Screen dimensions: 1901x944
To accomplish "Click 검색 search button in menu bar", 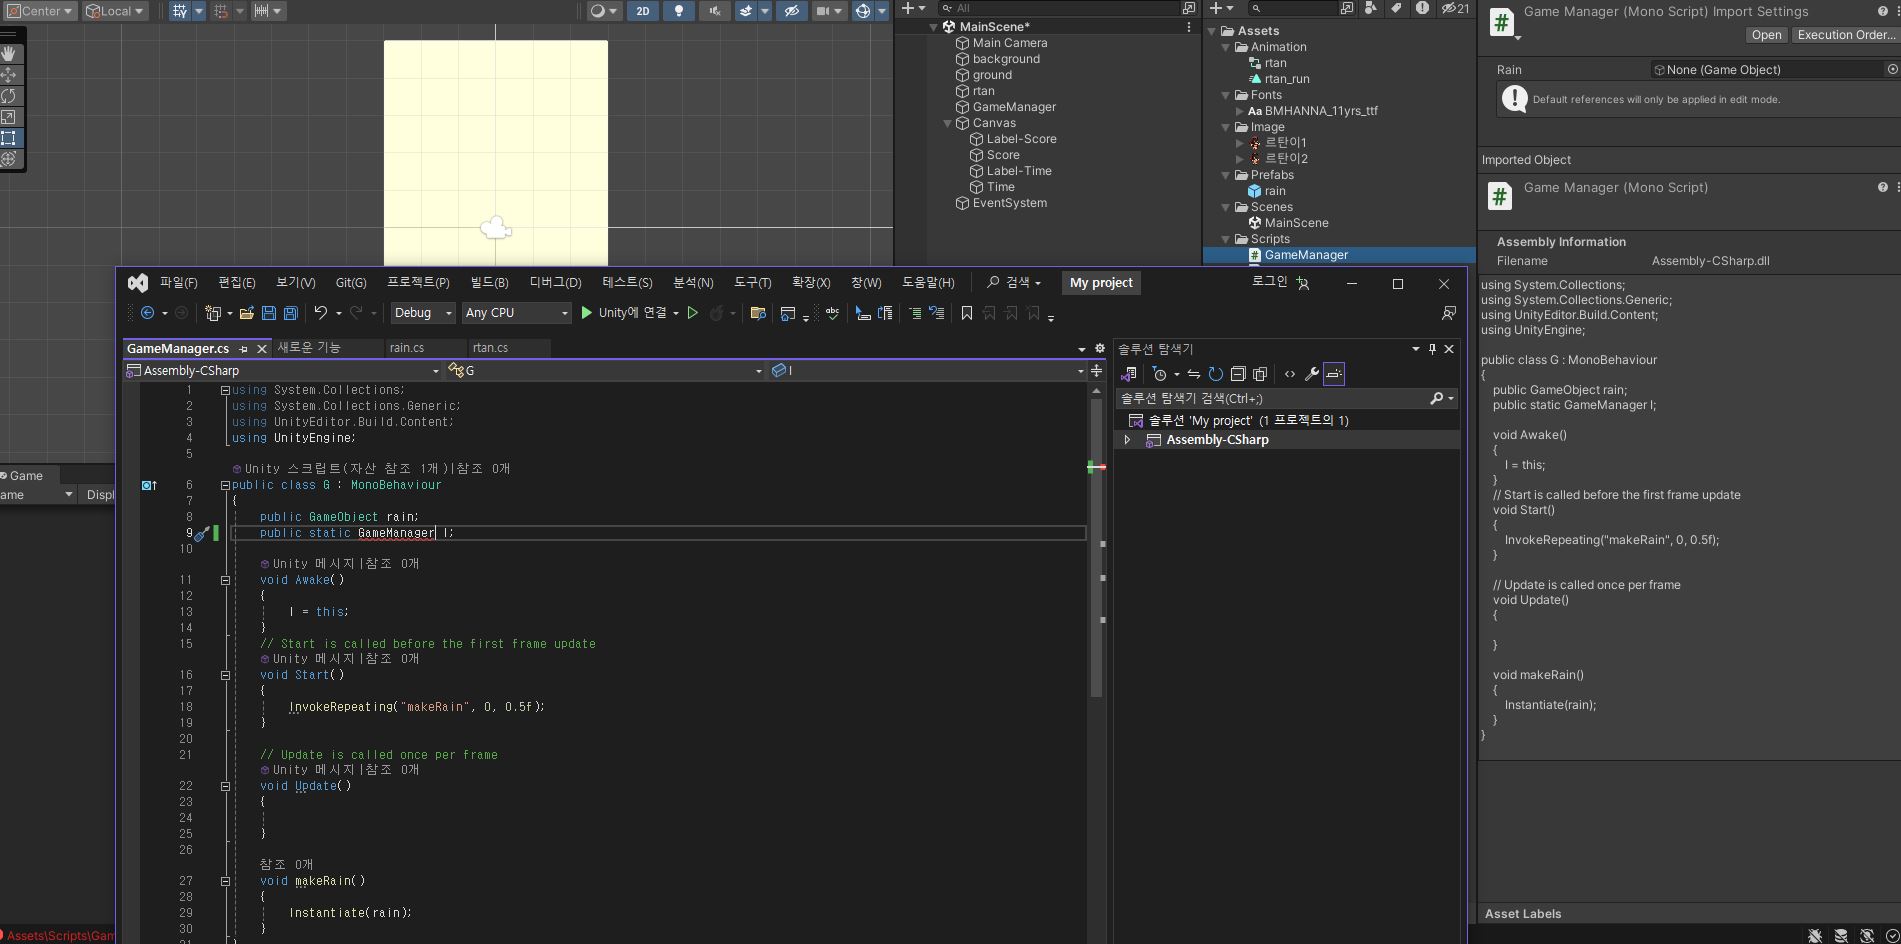I will pyautogui.click(x=1014, y=283).
